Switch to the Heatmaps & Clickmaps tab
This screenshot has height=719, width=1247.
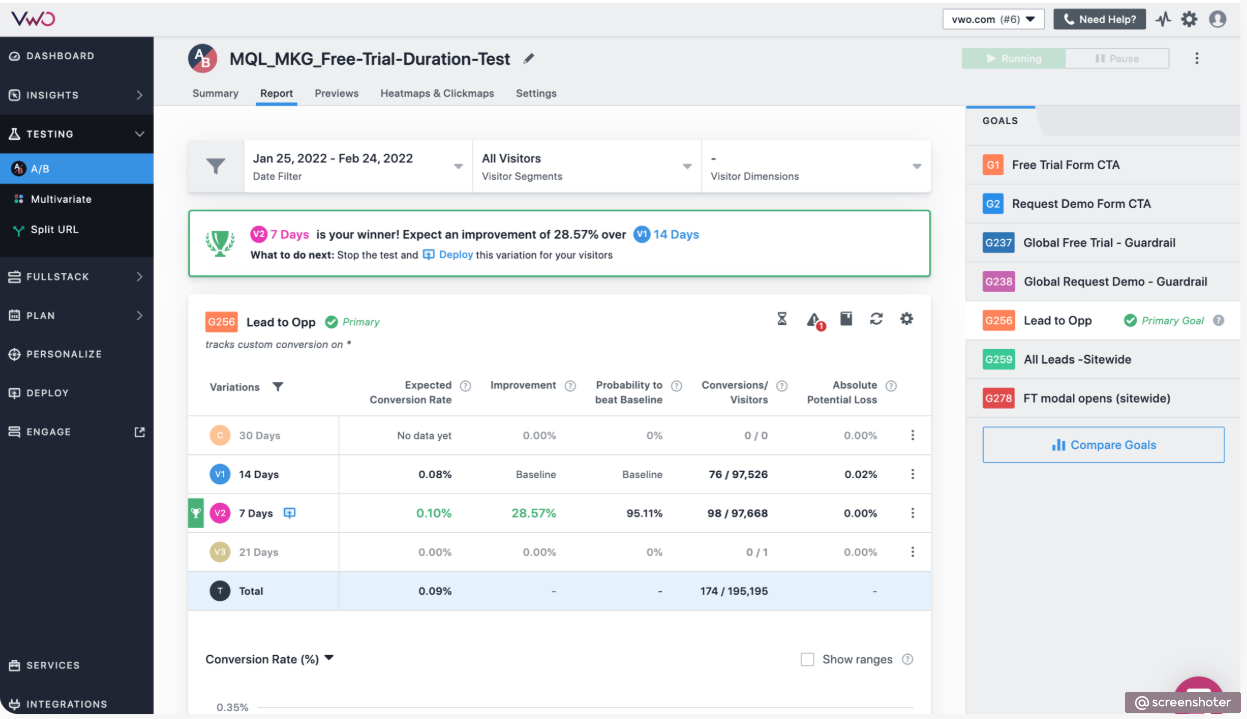pos(437,93)
